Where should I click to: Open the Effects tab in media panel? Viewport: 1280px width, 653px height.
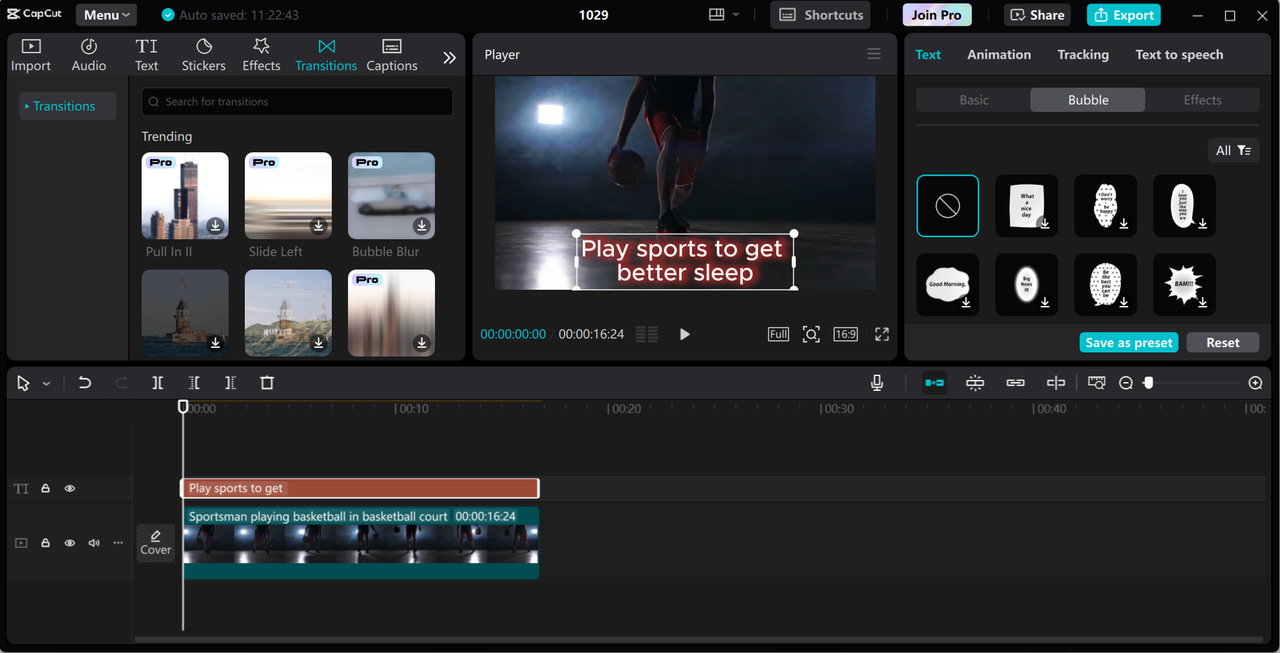tap(261, 55)
